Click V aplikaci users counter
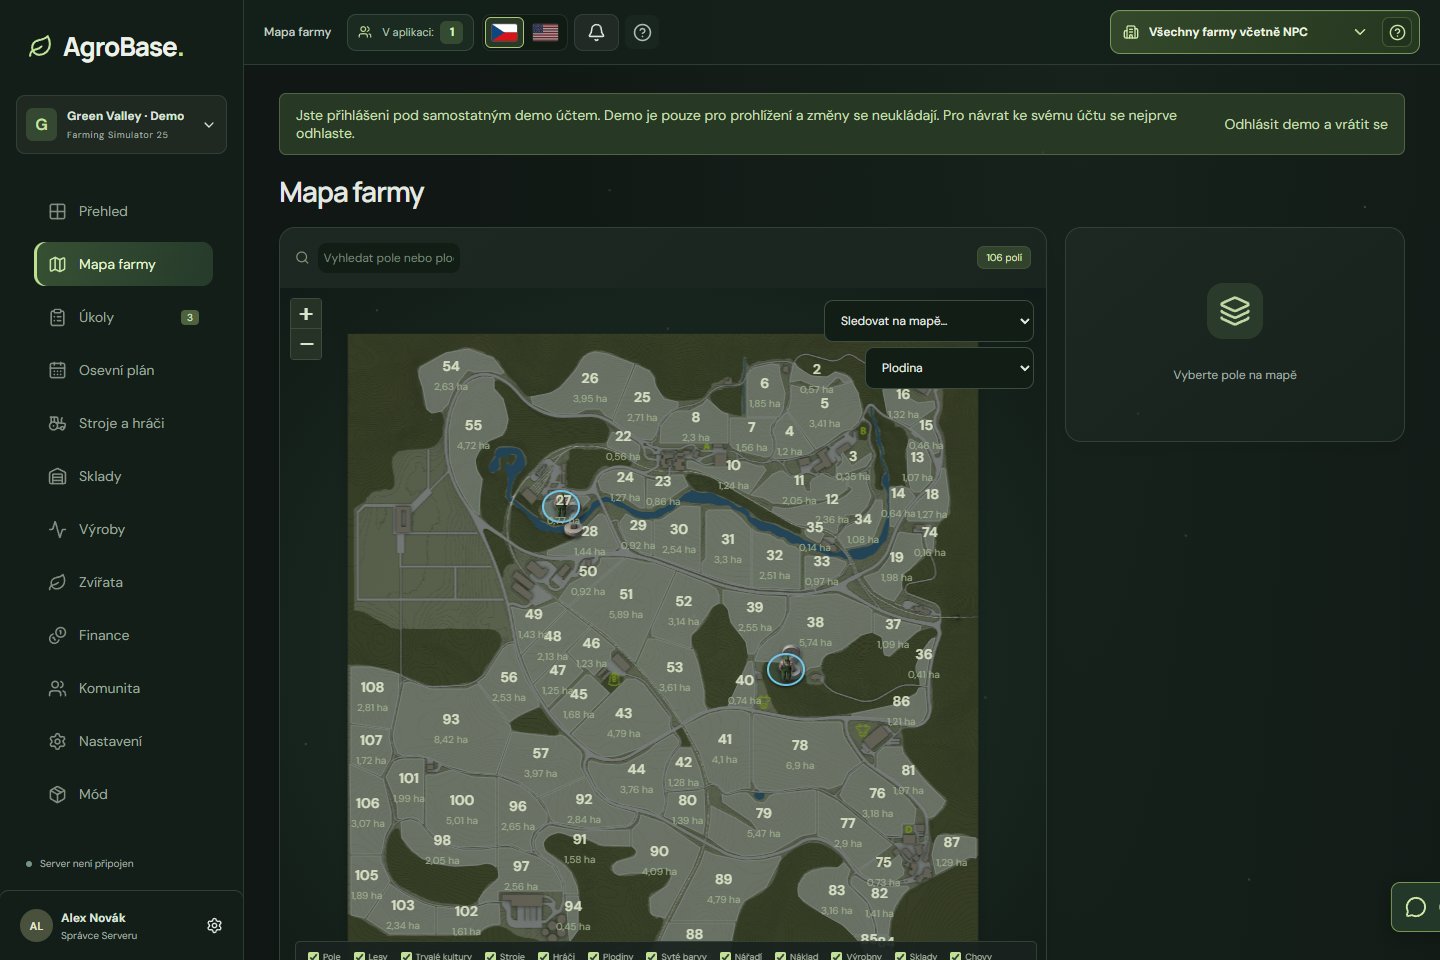Viewport: 1440px width, 960px height. point(411,32)
